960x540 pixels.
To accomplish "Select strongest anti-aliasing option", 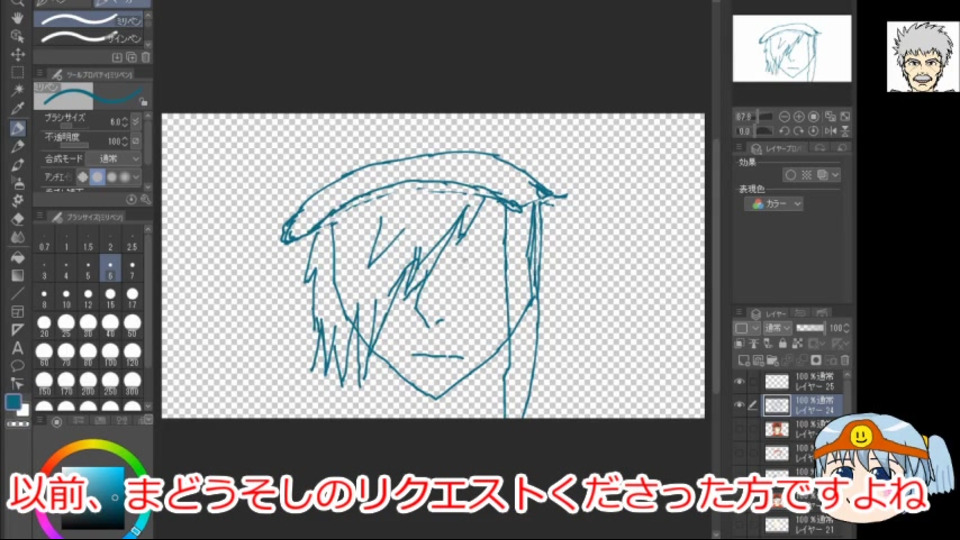I will pos(125,177).
